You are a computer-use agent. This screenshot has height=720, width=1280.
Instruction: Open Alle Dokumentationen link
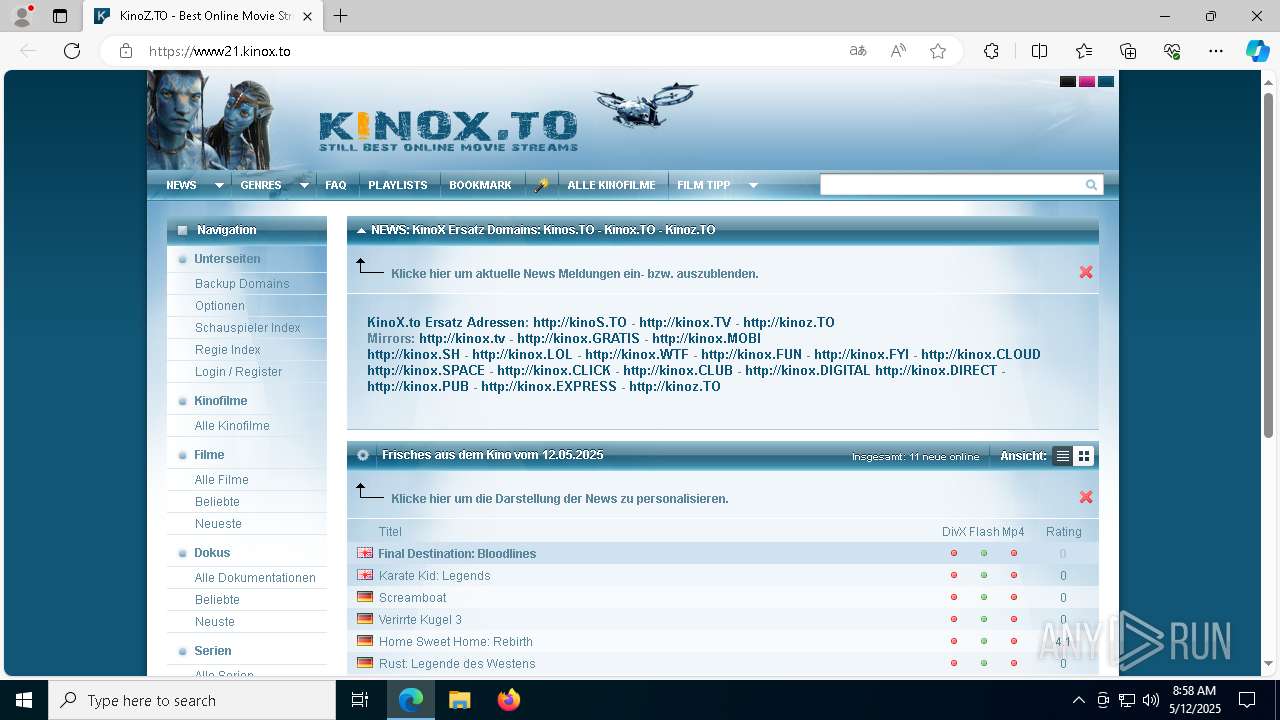[255, 578]
